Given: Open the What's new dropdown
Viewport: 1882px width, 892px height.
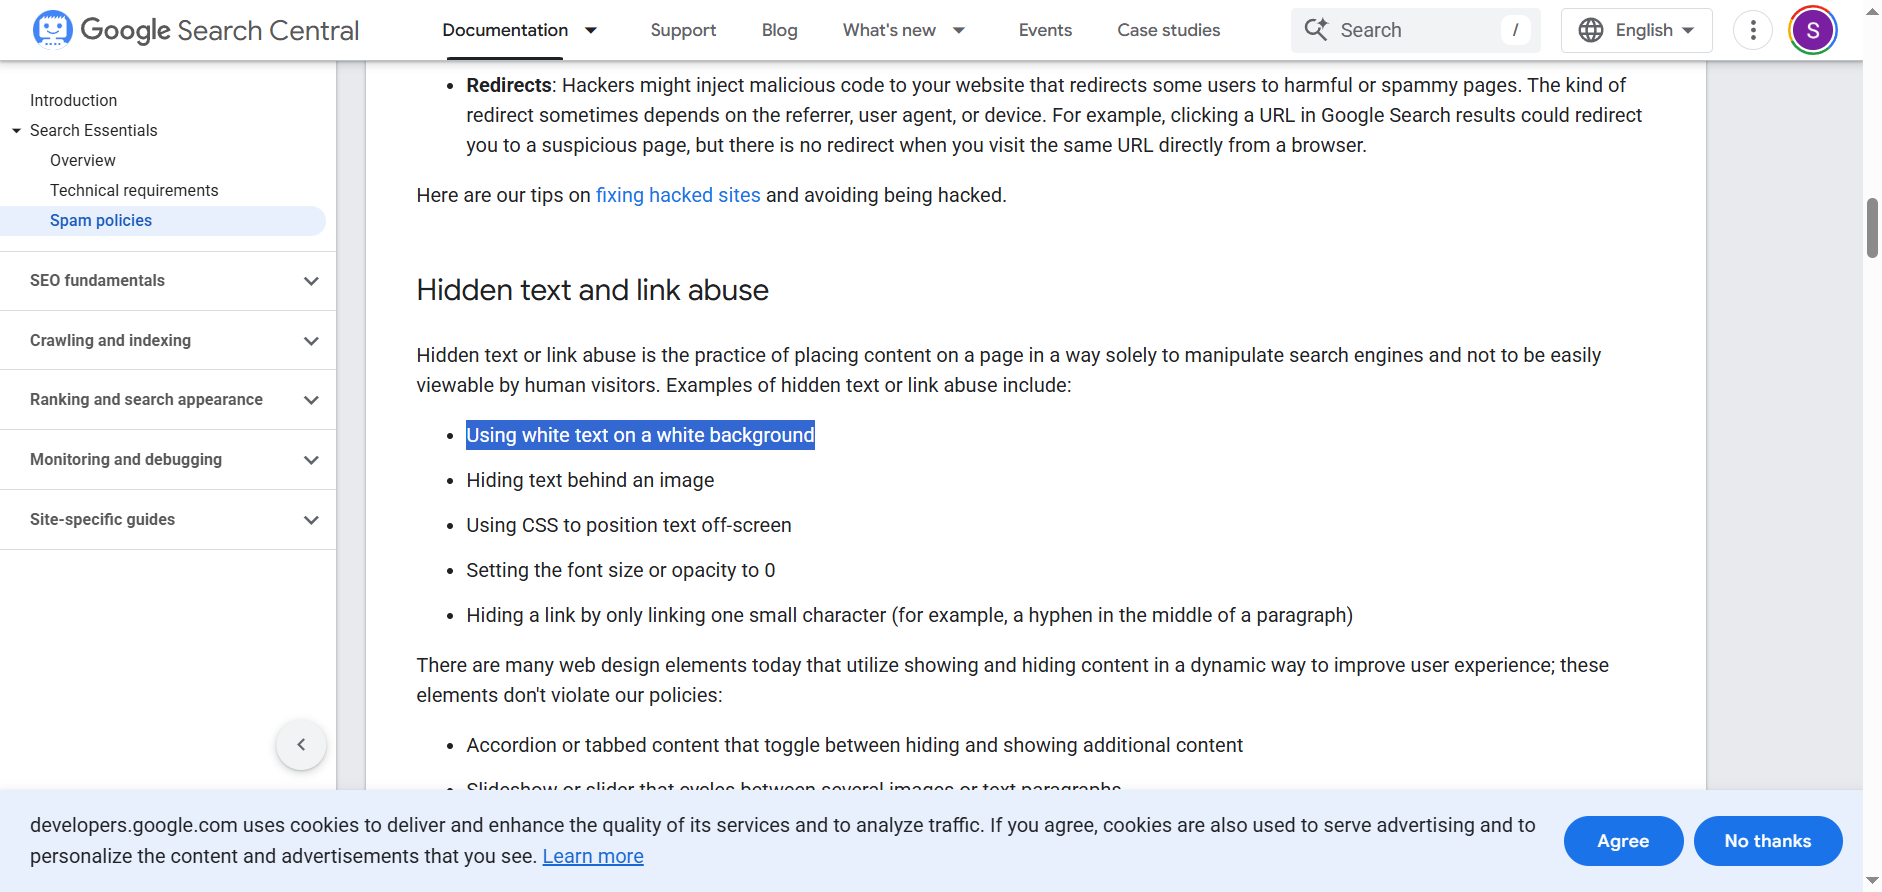Looking at the screenshot, I should coord(958,30).
